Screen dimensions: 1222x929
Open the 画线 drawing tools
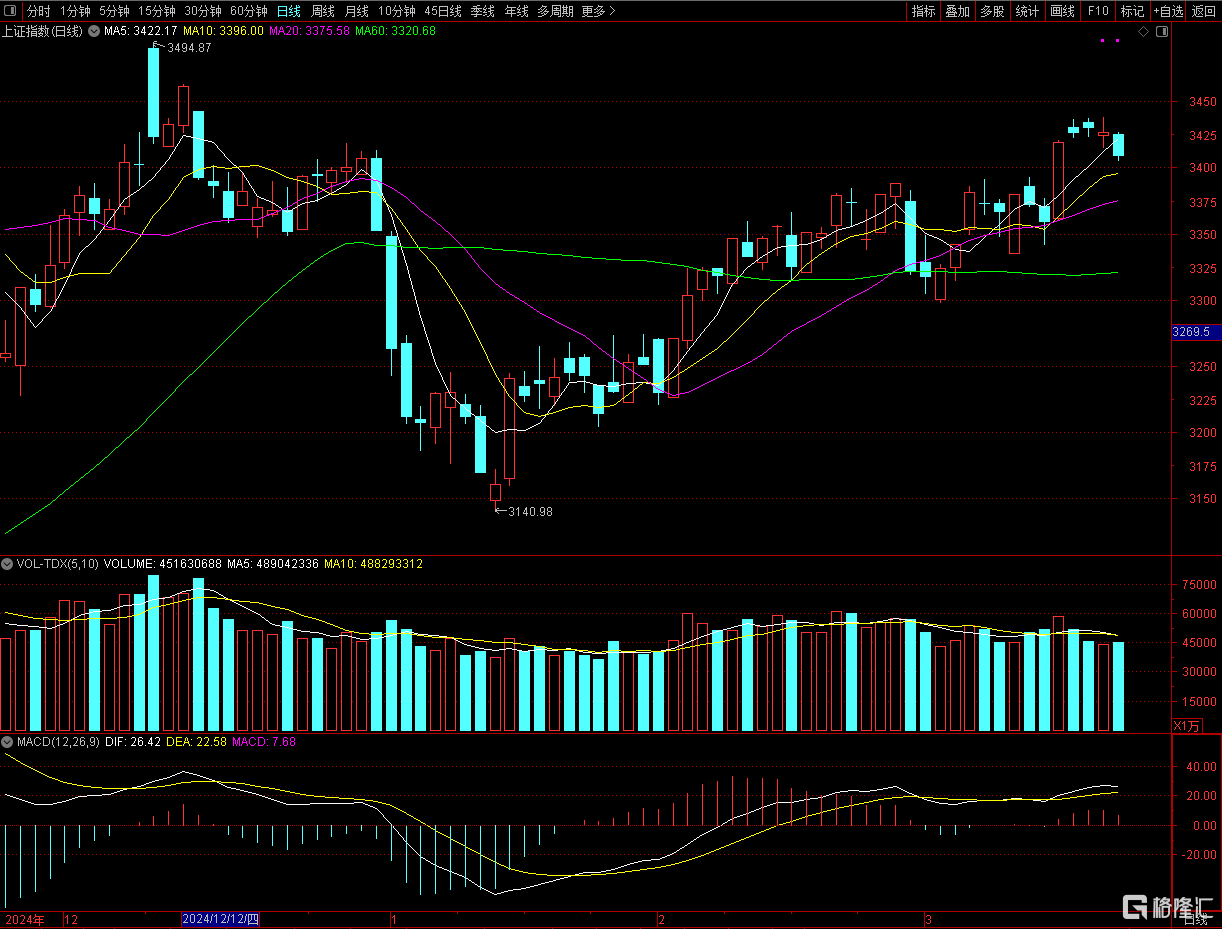click(x=1062, y=11)
